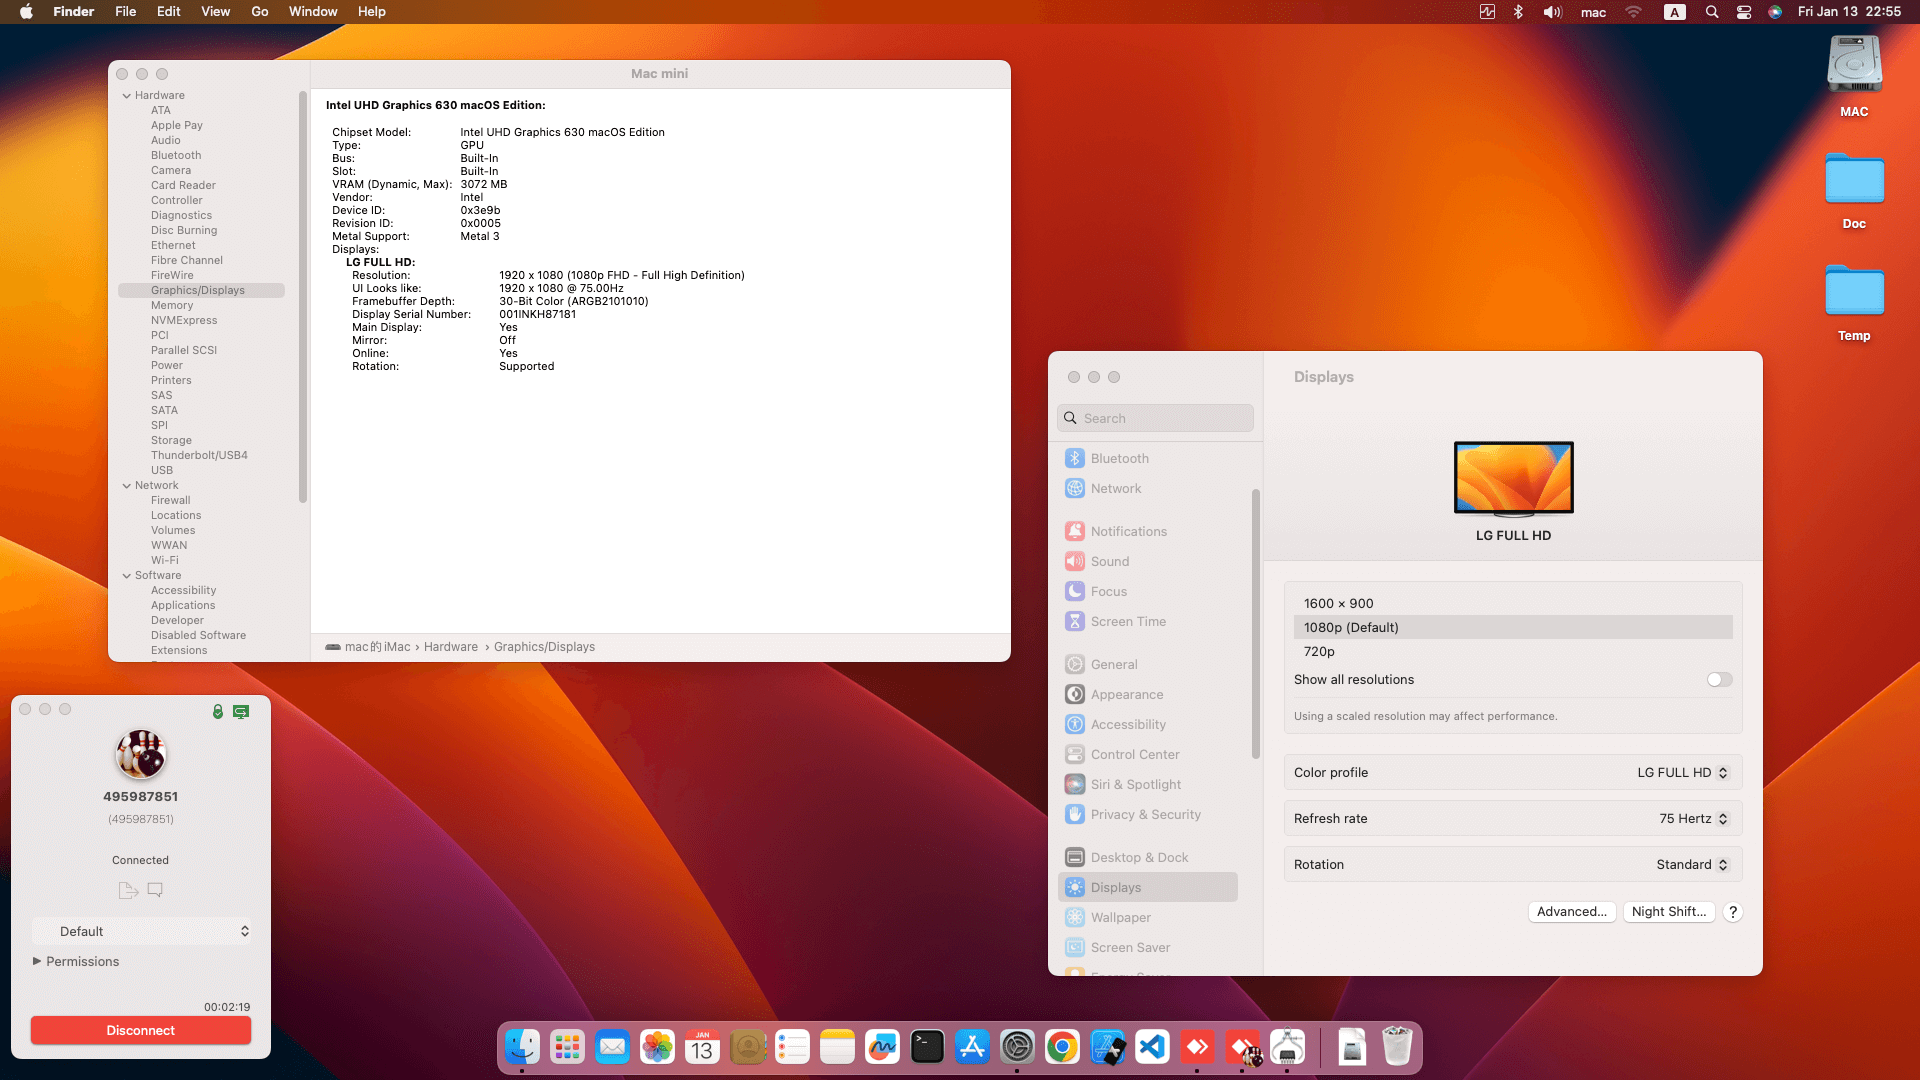The image size is (1920, 1080).
Task: Select the 720p resolution option
Action: [1320, 651]
